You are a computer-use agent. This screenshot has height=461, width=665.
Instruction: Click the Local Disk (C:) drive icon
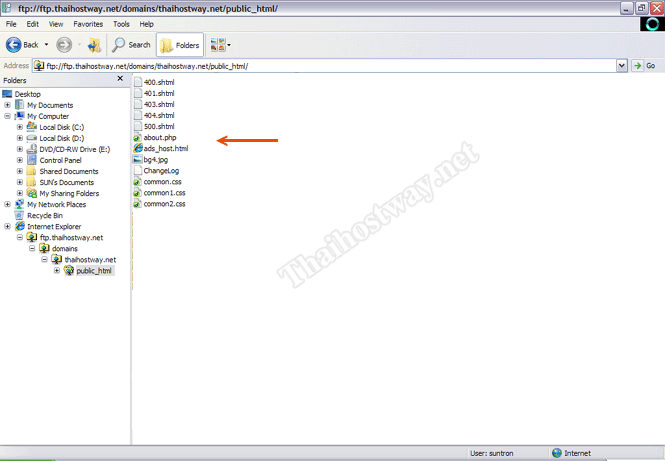click(x=32, y=127)
